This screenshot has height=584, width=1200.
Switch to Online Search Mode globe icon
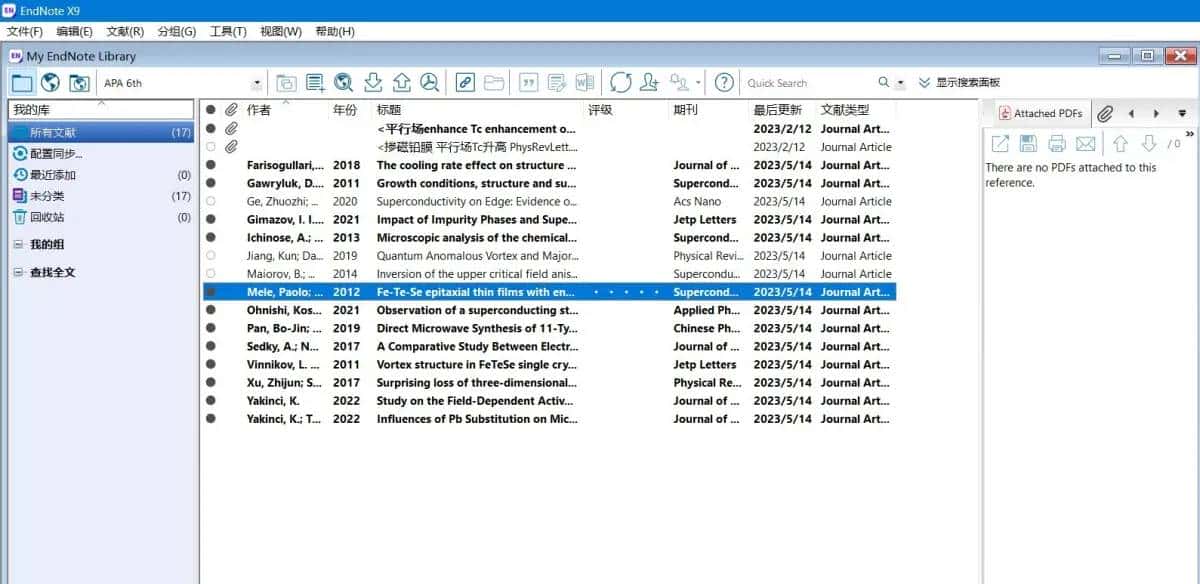click(50, 82)
